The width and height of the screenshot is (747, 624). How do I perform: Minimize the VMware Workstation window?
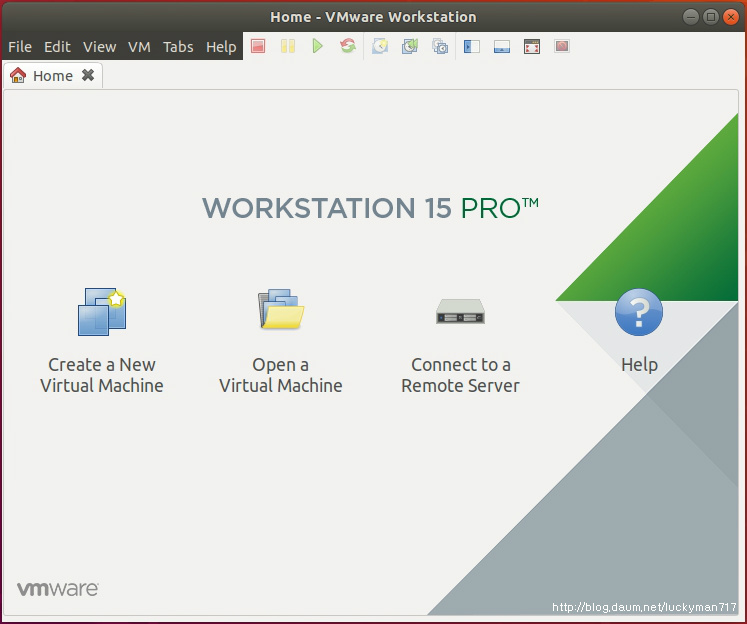(x=691, y=17)
